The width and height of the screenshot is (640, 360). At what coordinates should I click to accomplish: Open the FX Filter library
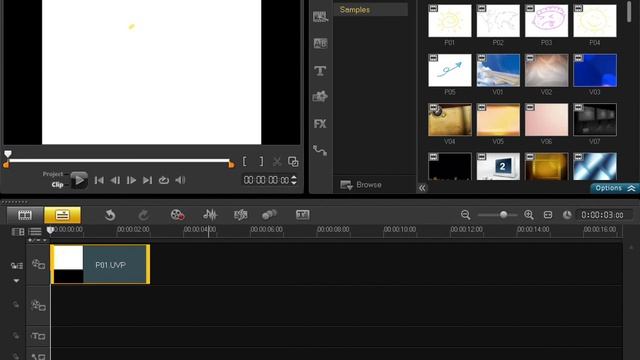click(x=320, y=124)
